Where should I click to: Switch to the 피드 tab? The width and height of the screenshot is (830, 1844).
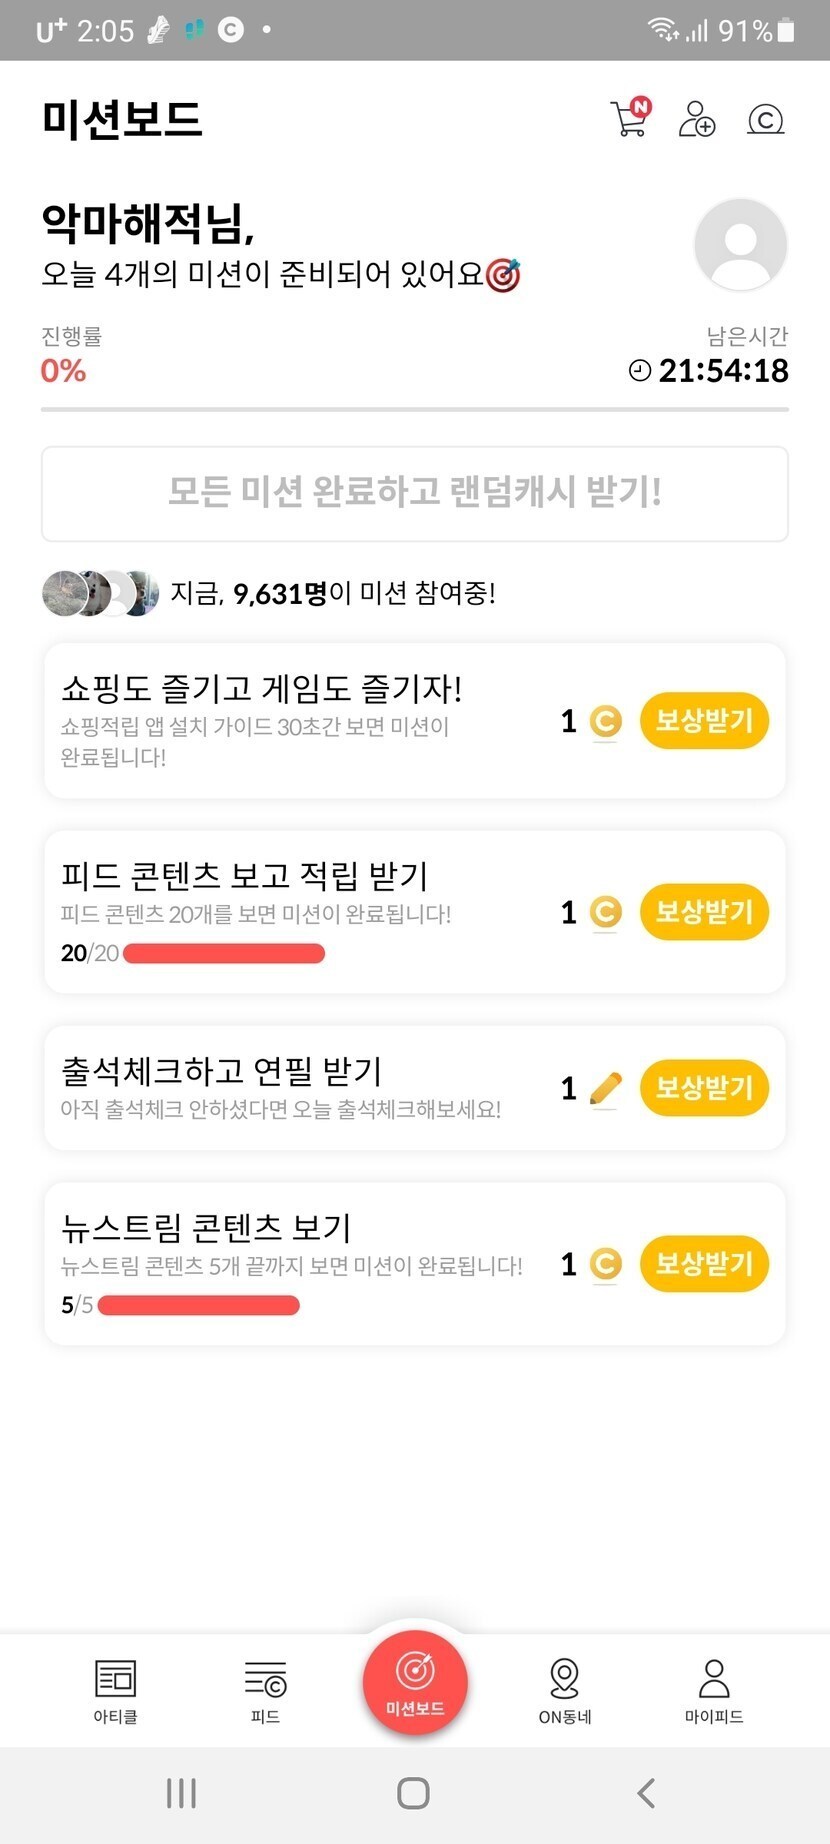click(265, 1690)
